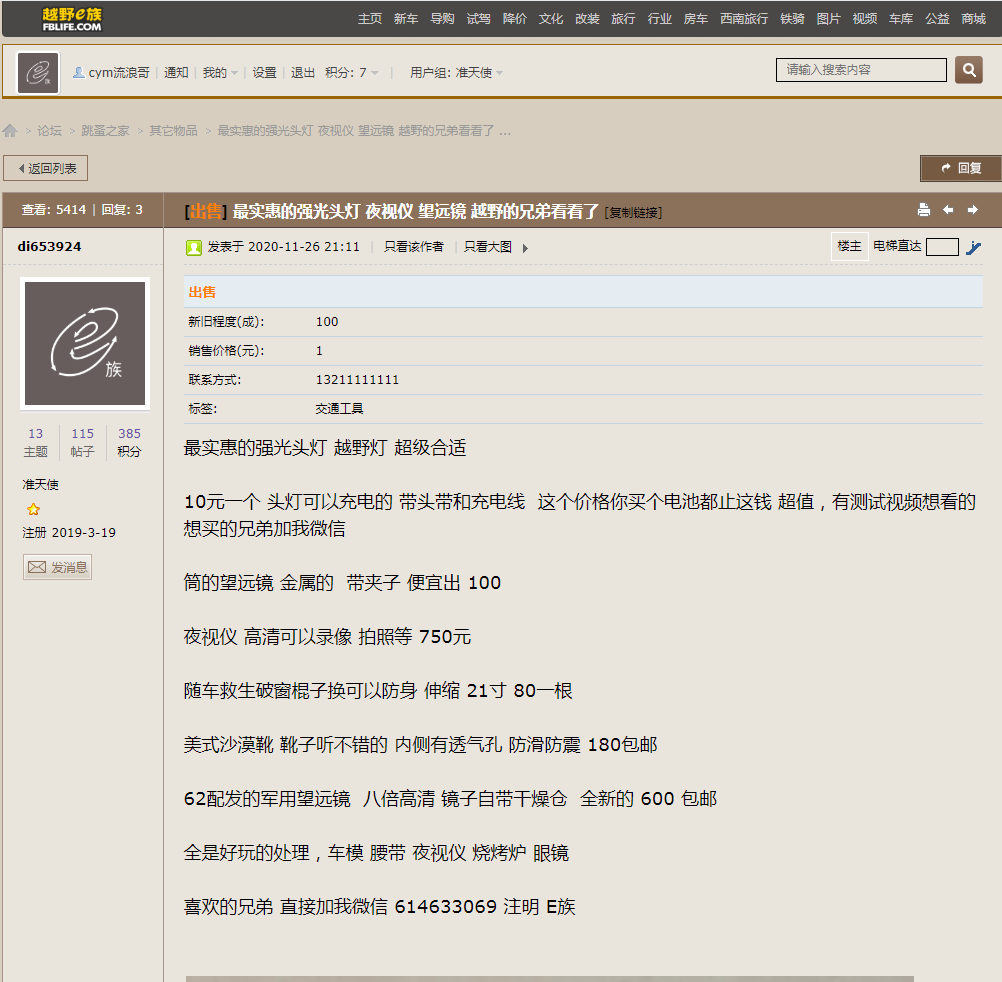Open the 只看大图 expander arrow

point(523,246)
